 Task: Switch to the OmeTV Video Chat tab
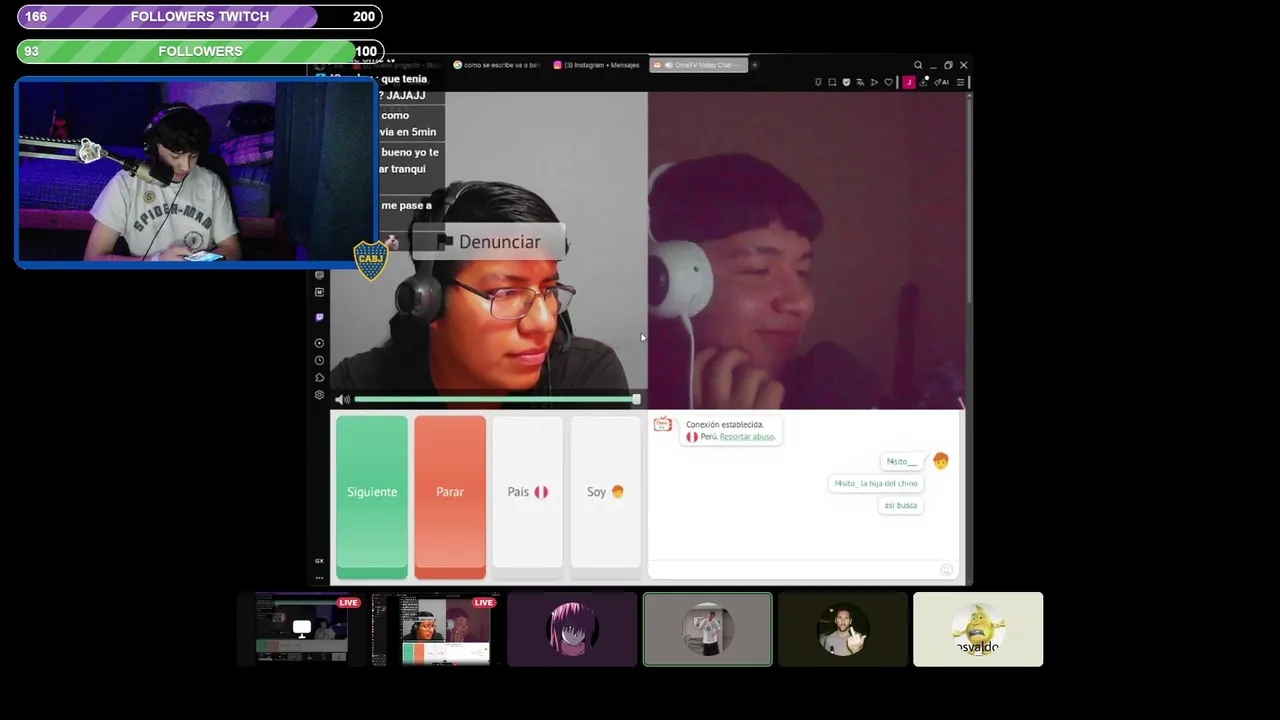pos(698,65)
